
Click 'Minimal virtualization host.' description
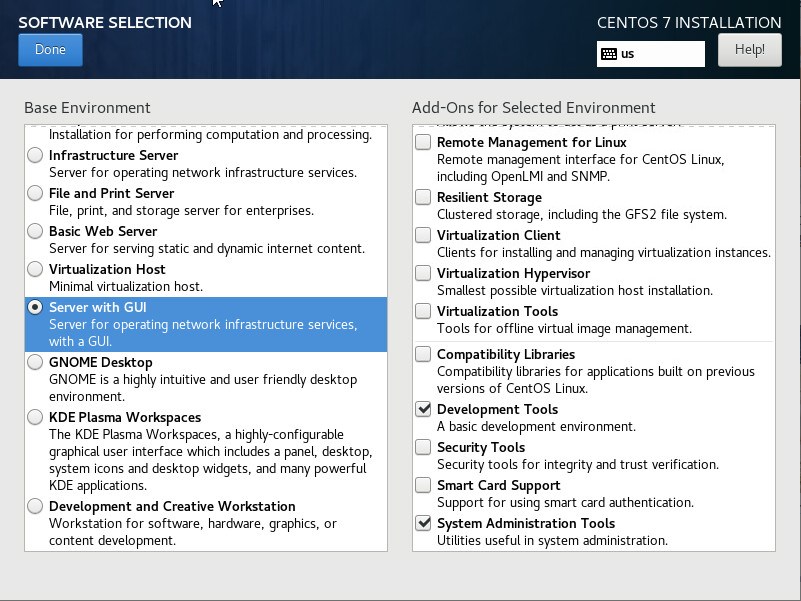[x=126, y=286]
